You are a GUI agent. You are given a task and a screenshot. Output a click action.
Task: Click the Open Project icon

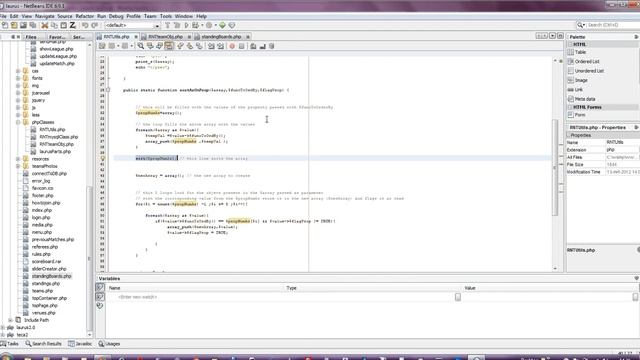click(23, 25)
